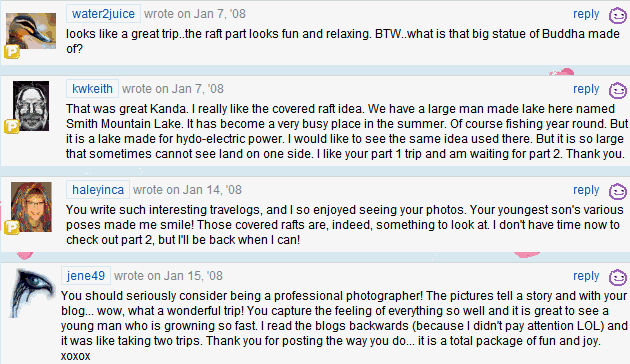Reply to water2juice's Buddha statue comment
Viewport: 630px width, 364px height.
(x=586, y=14)
